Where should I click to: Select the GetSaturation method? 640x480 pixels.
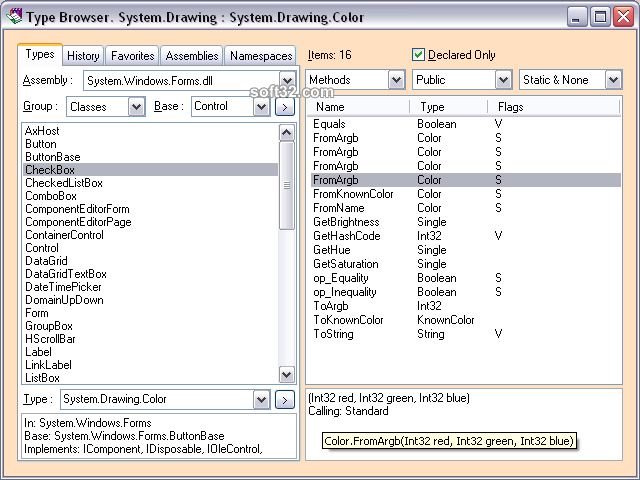(464, 264)
